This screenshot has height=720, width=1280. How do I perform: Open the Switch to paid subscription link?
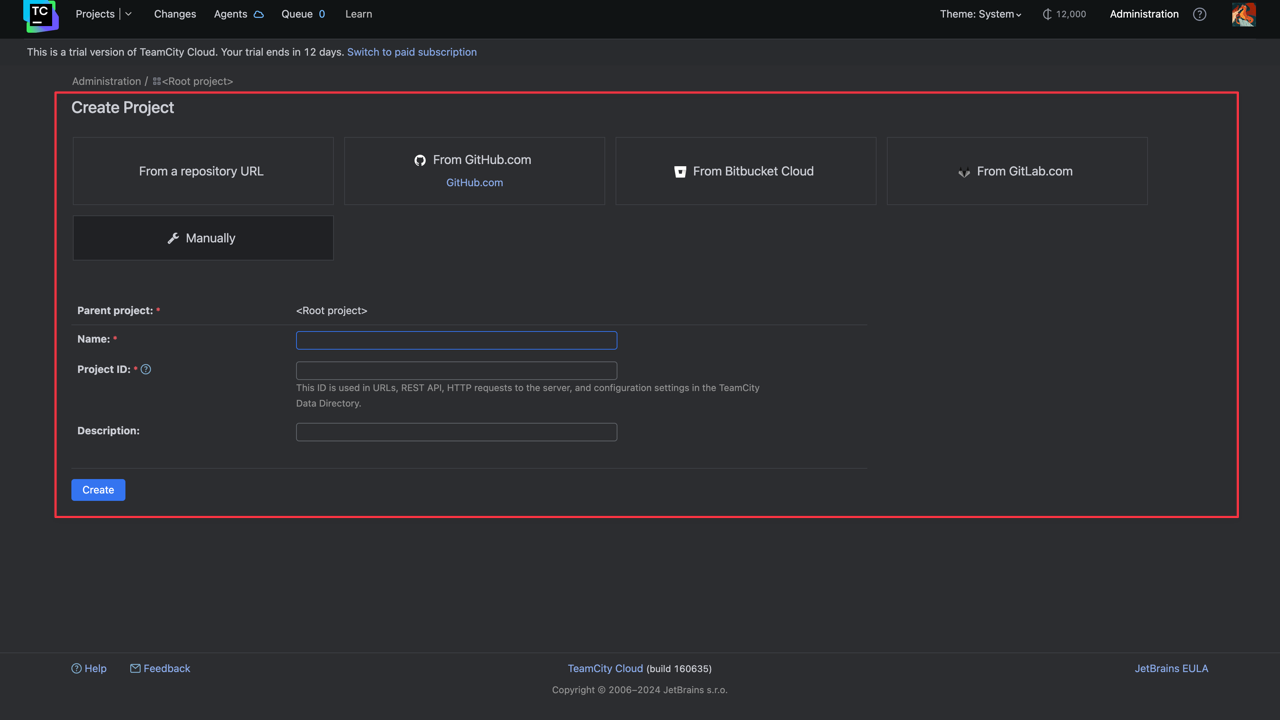pyautogui.click(x=412, y=51)
